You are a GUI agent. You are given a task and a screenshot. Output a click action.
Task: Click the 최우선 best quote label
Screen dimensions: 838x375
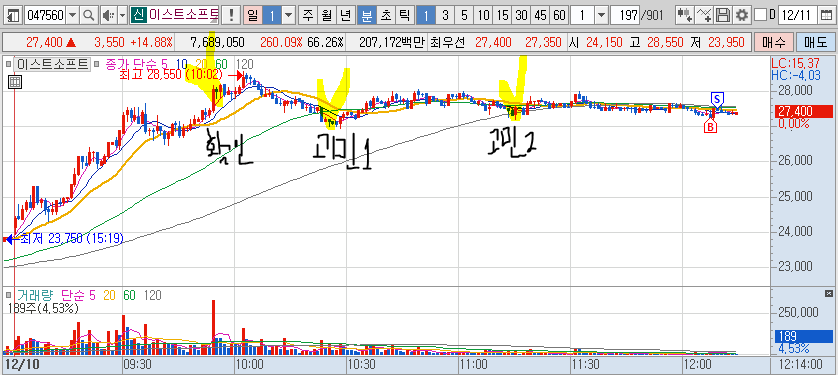point(449,42)
